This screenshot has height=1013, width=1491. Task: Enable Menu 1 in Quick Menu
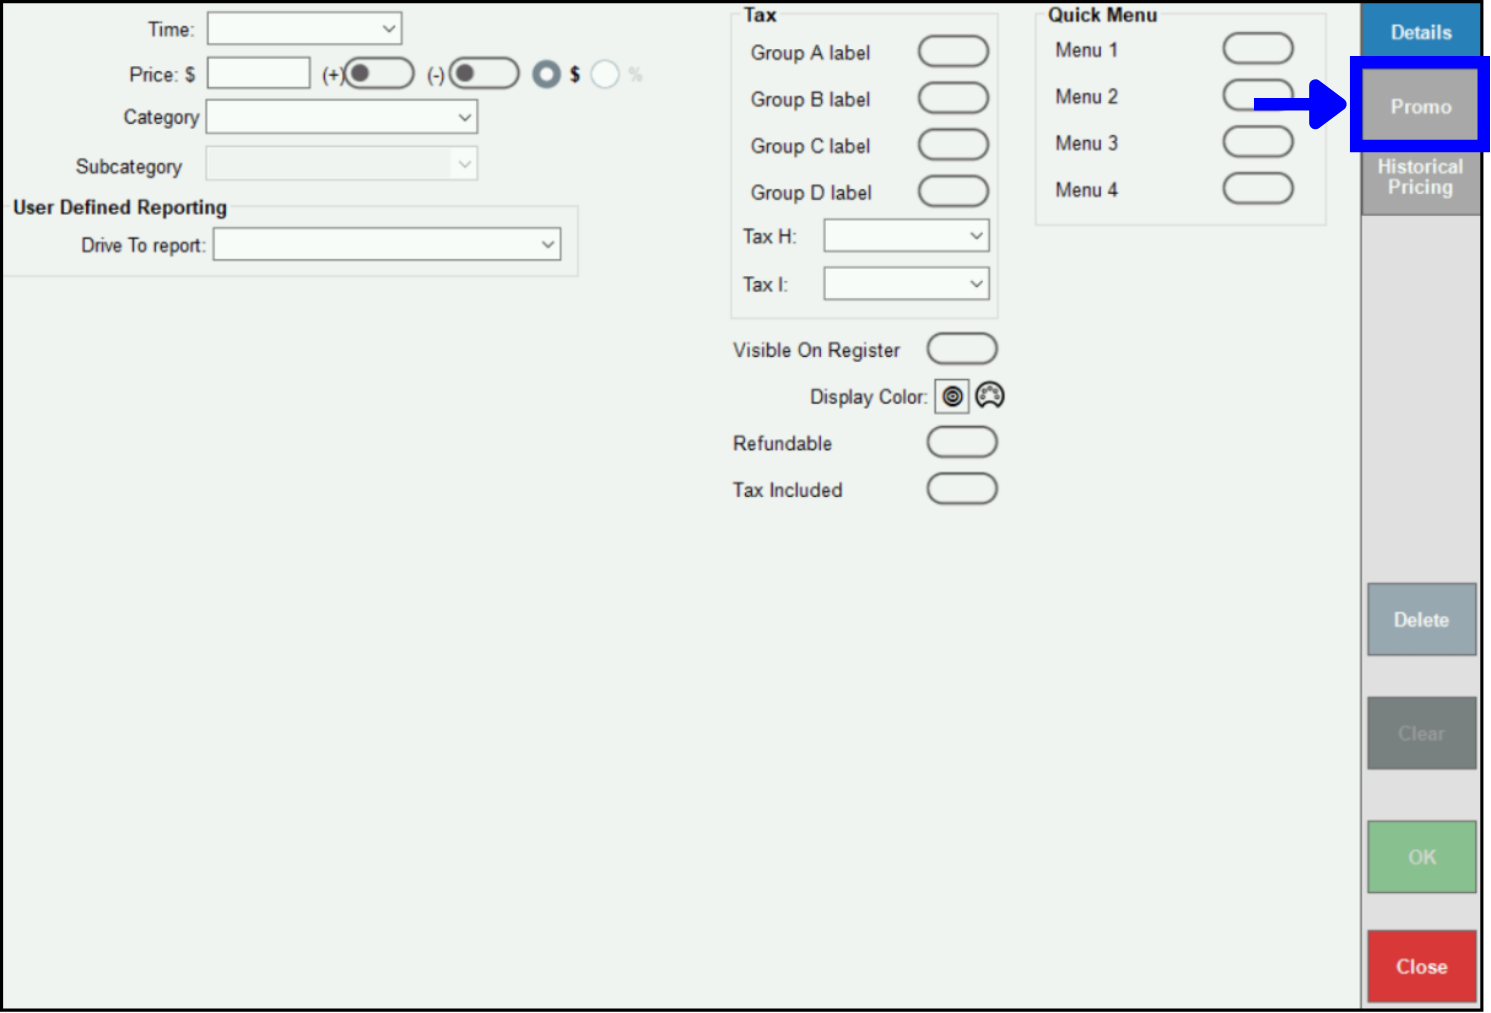click(1258, 49)
